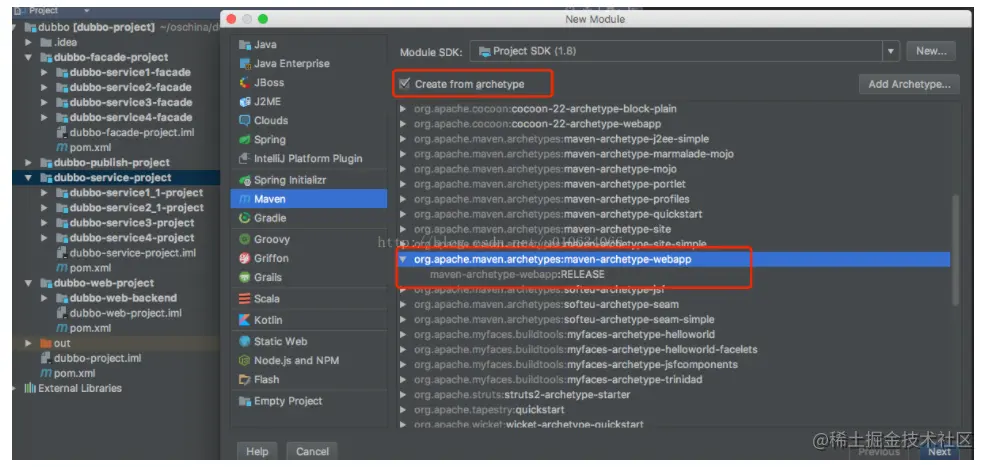Select Kotlin module type
This screenshot has width=990, height=467.
[x=309, y=320]
